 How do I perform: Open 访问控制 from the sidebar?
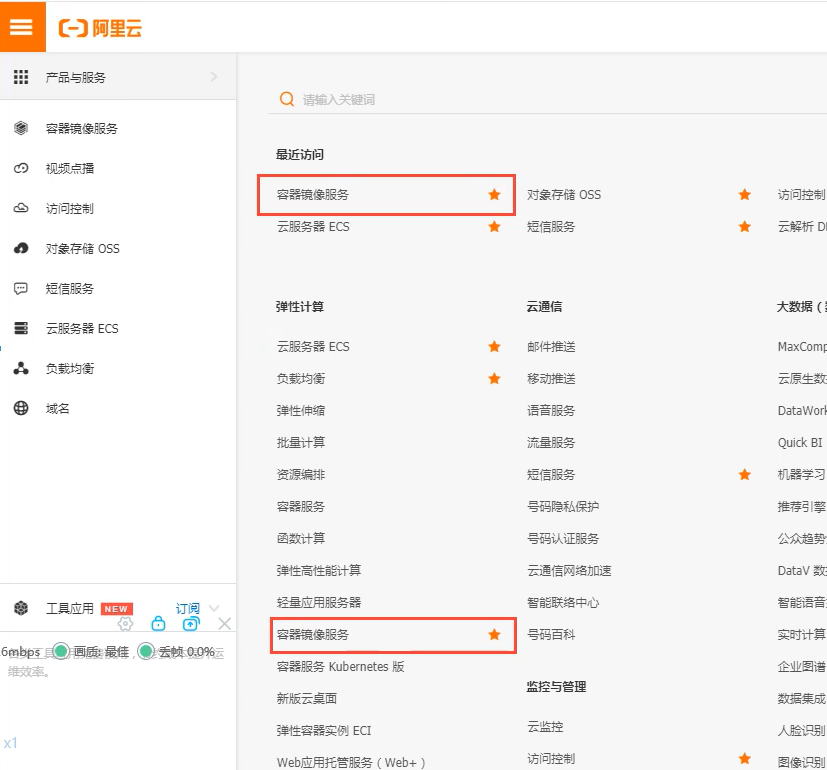click(x=70, y=208)
